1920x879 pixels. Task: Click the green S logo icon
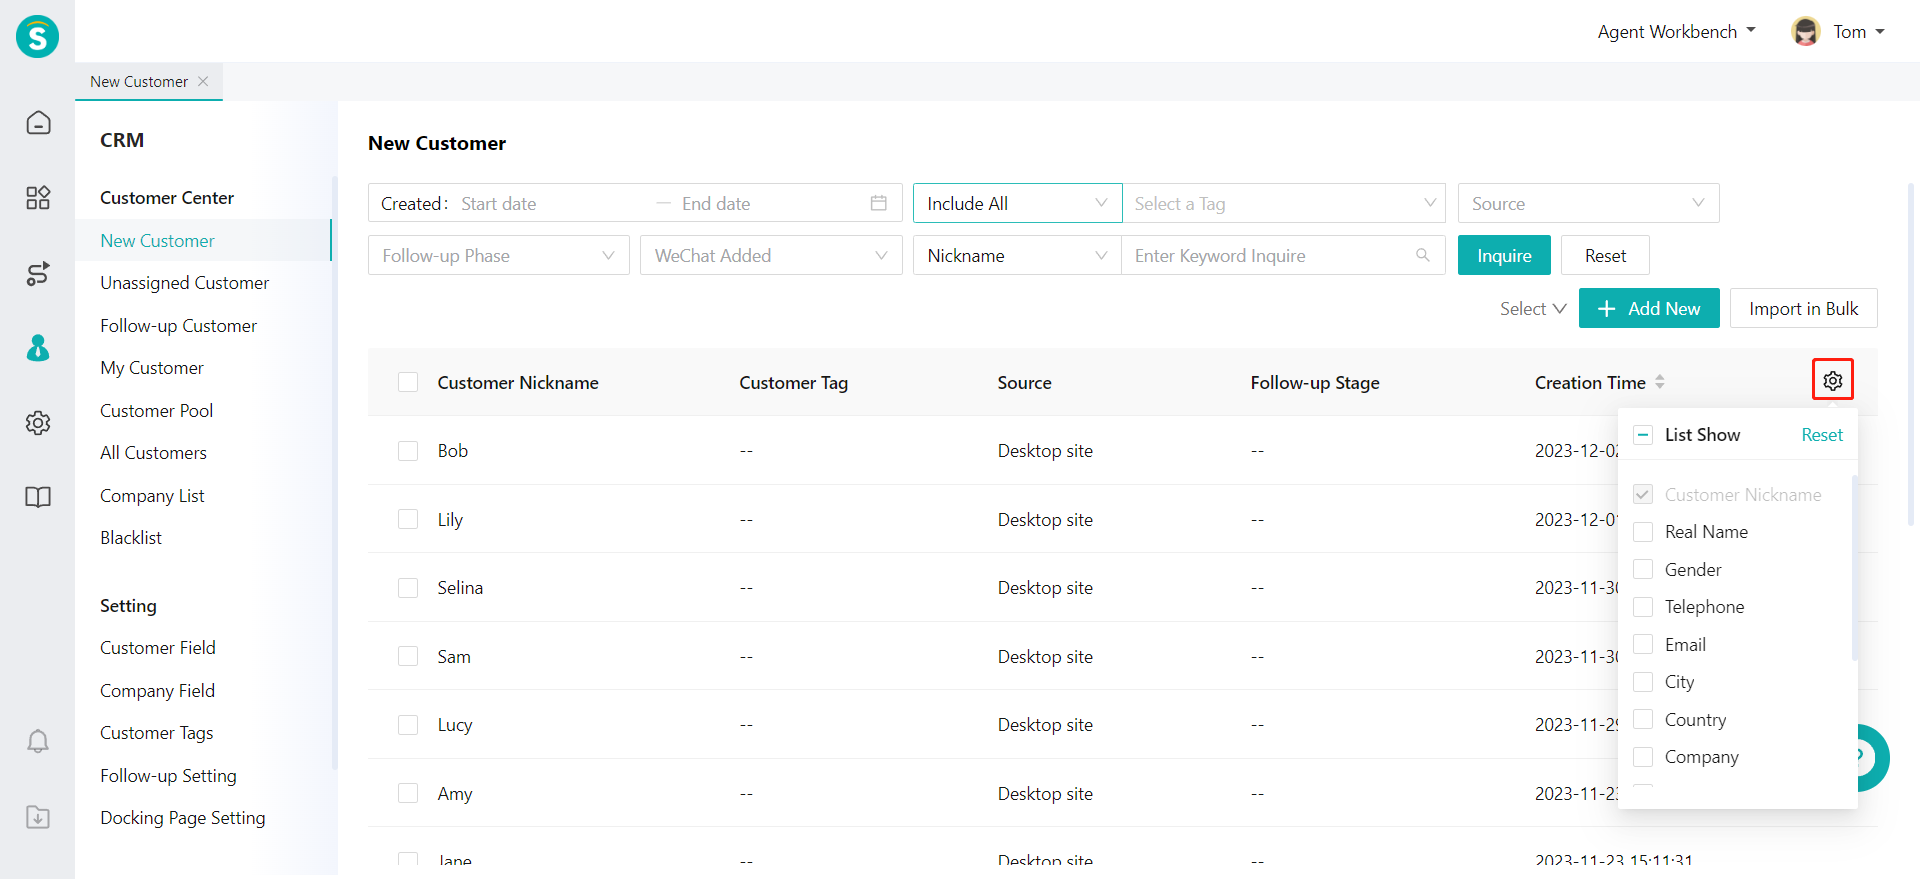pyautogui.click(x=37, y=37)
